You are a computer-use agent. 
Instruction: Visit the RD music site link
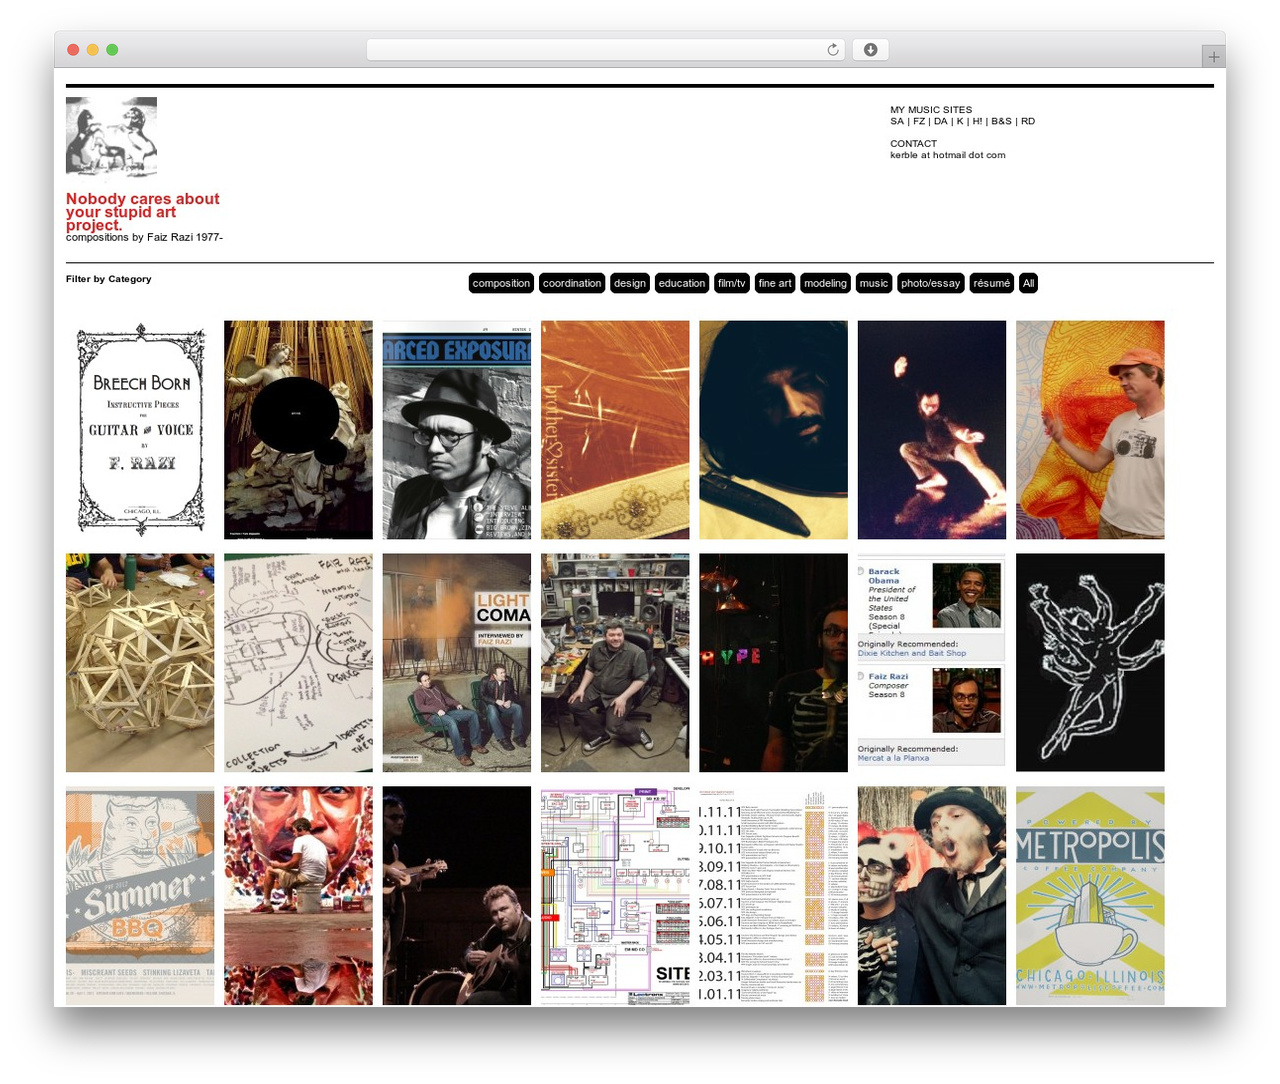(1028, 121)
